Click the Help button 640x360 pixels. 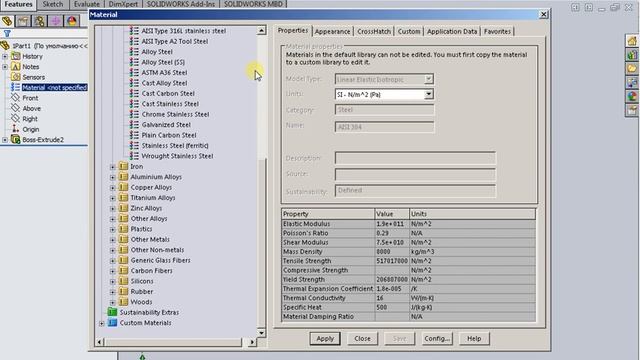tap(474, 338)
